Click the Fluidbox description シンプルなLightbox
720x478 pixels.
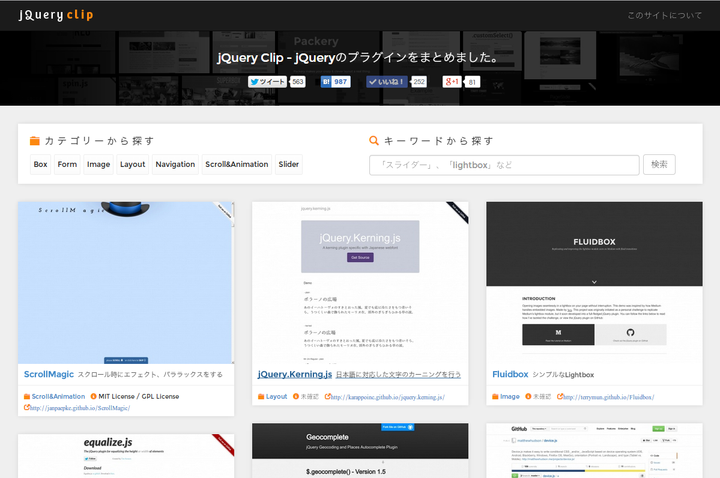[563, 375]
